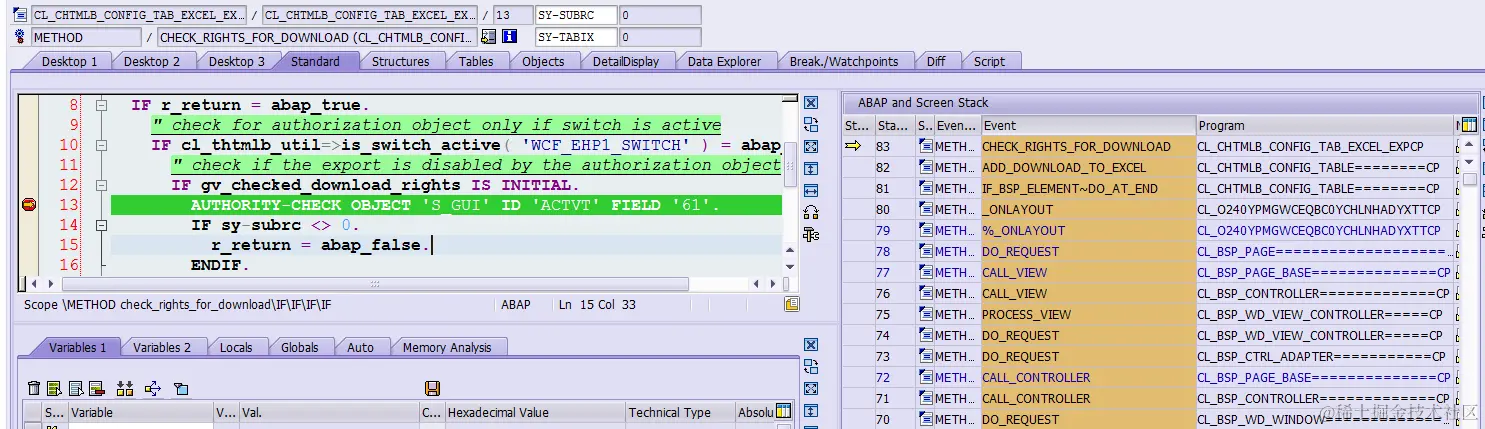Click the yellow arrow marker in stack row 83

pos(853,146)
